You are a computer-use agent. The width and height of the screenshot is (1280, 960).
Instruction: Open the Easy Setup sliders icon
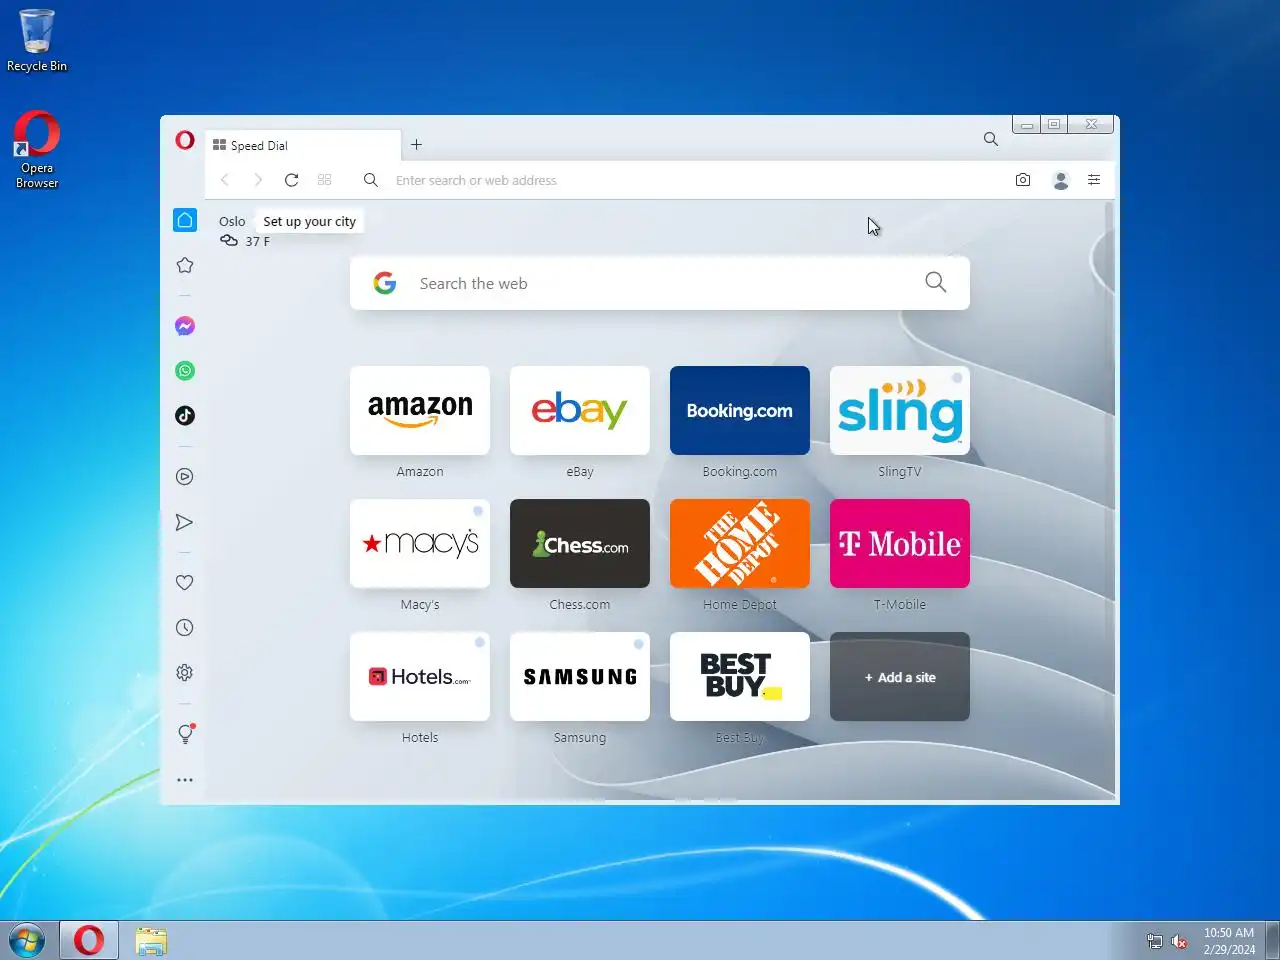pos(1094,180)
